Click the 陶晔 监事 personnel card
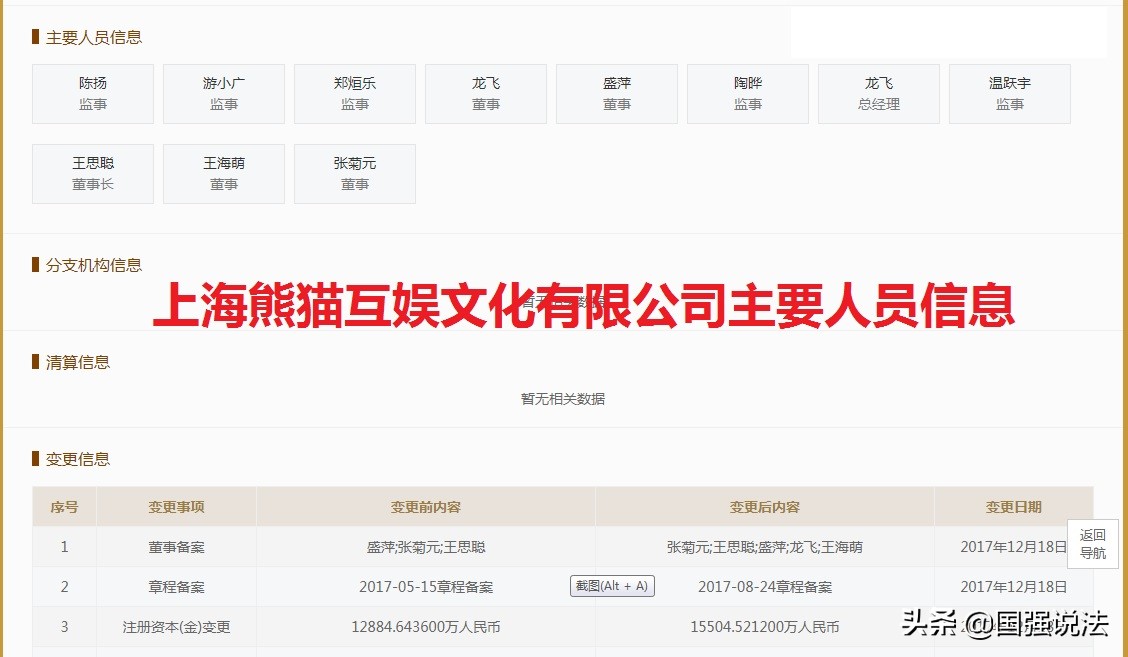The height and width of the screenshot is (657, 1128). pos(747,93)
